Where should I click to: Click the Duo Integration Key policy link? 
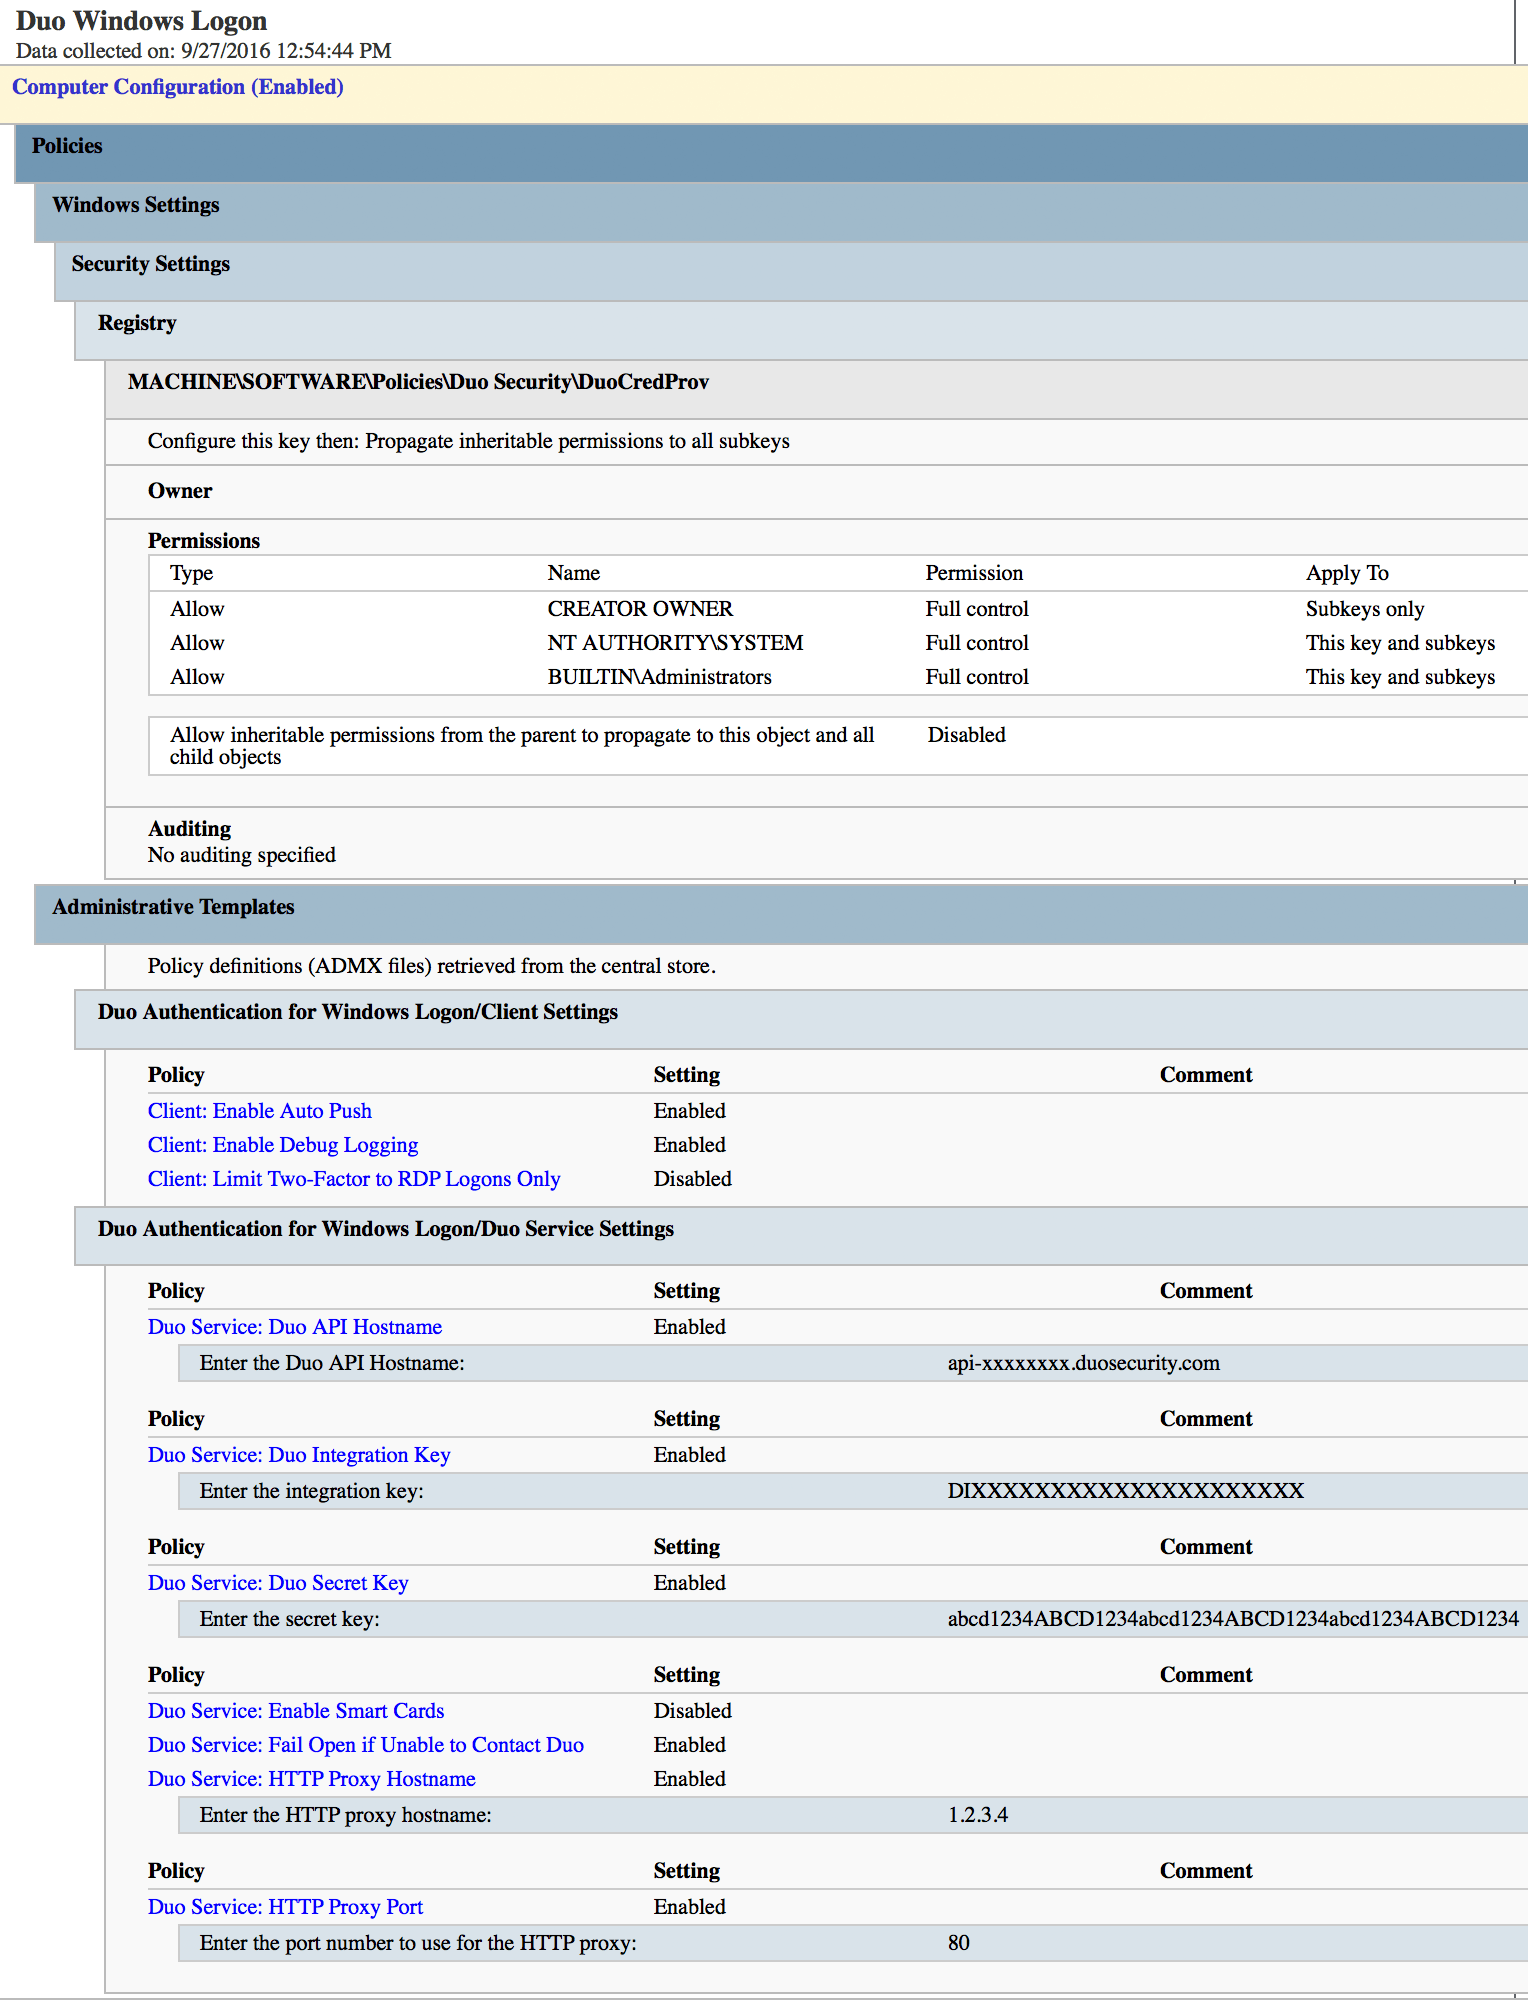pos(298,1455)
